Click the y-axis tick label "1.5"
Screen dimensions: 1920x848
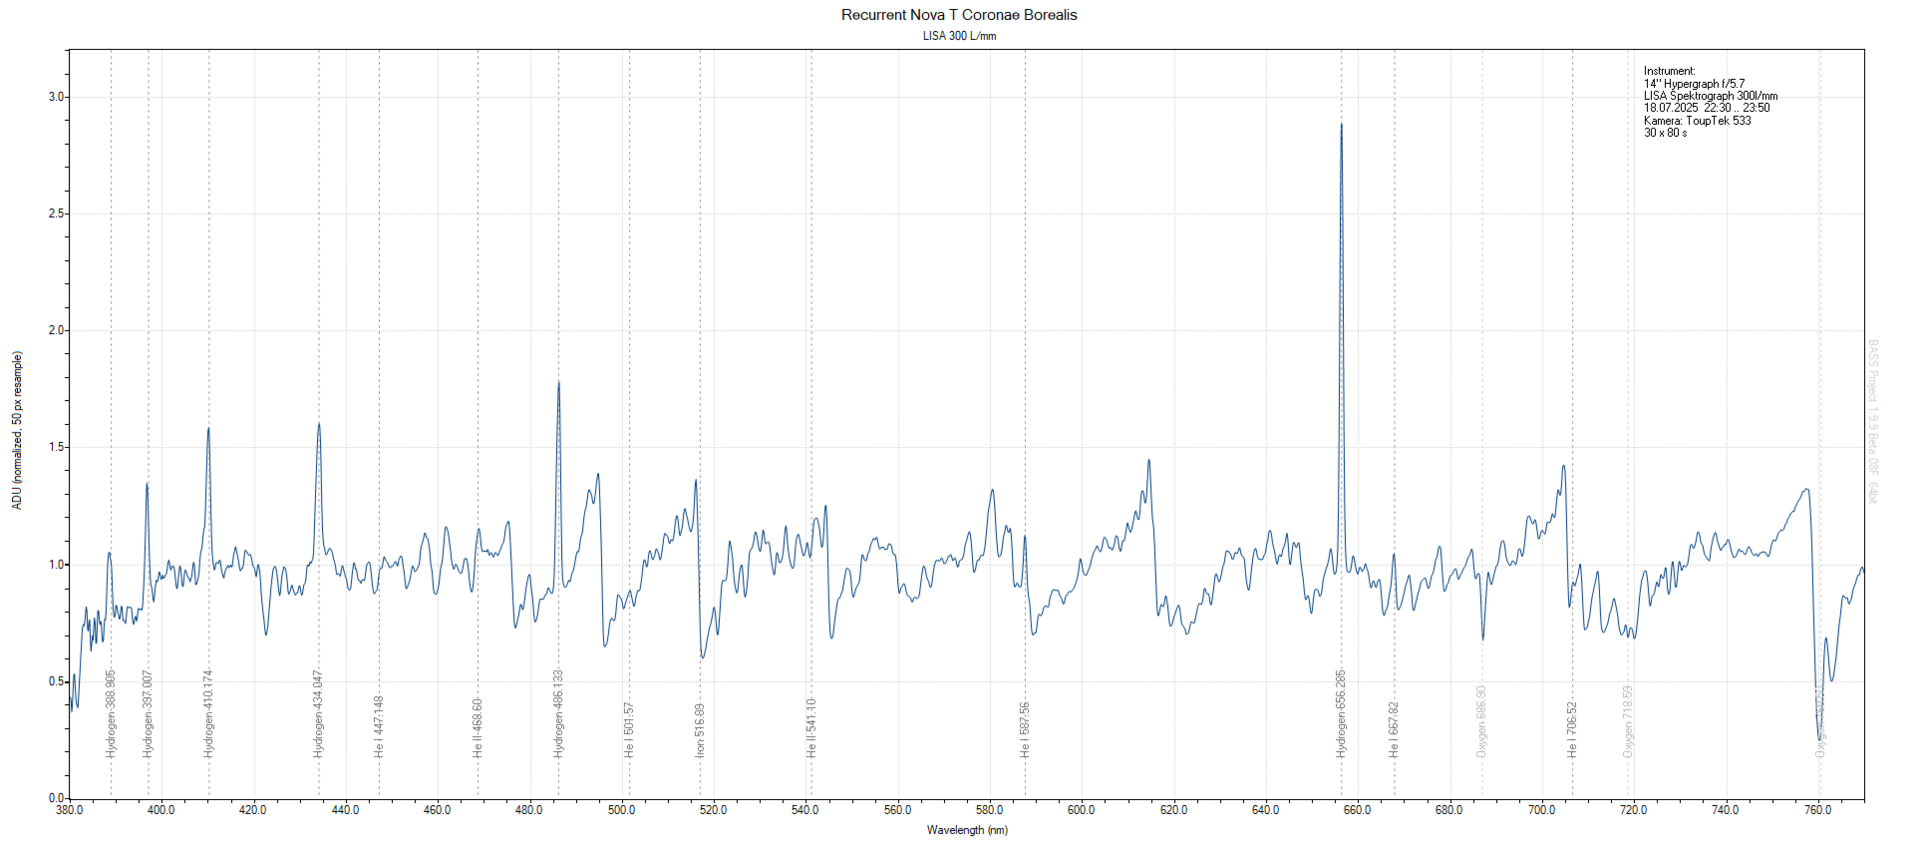(x=56, y=447)
